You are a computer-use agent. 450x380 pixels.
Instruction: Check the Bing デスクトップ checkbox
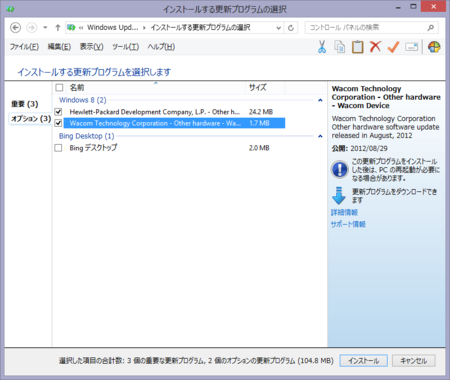click(x=58, y=148)
